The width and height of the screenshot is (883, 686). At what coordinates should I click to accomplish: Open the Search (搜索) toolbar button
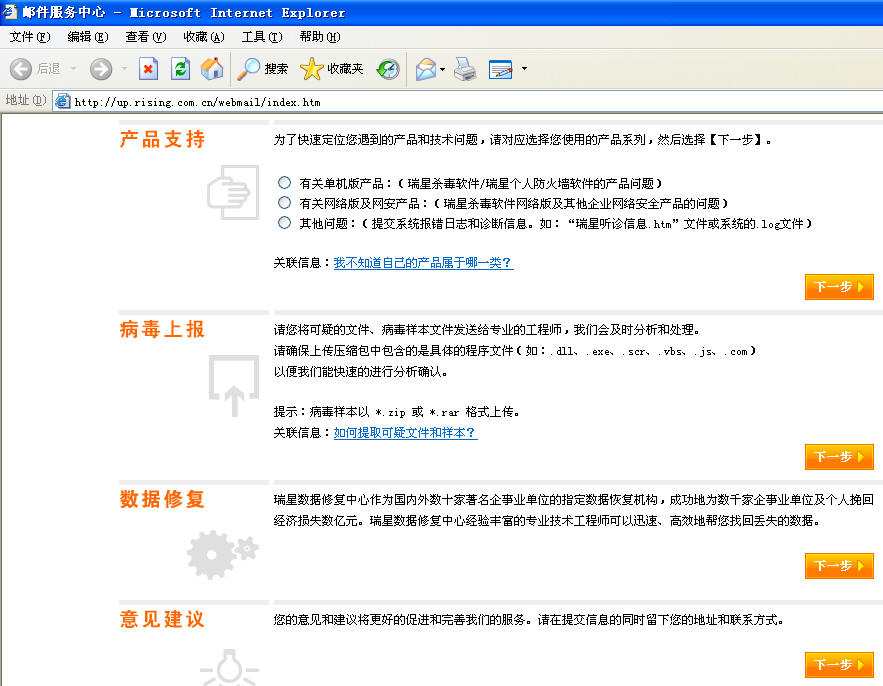click(x=263, y=69)
